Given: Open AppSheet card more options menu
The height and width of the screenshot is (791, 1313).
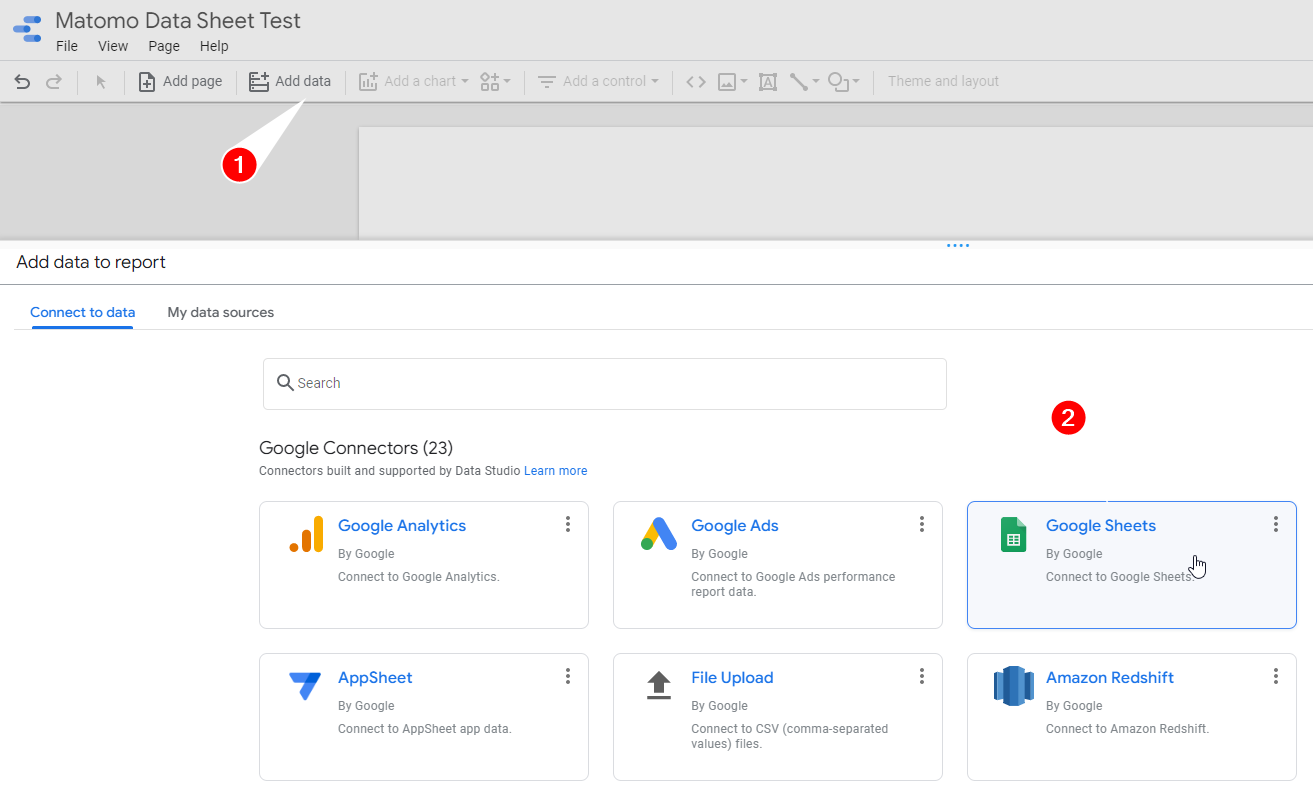Looking at the screenshot, I should pyautogui.click(x=568, y=676).
